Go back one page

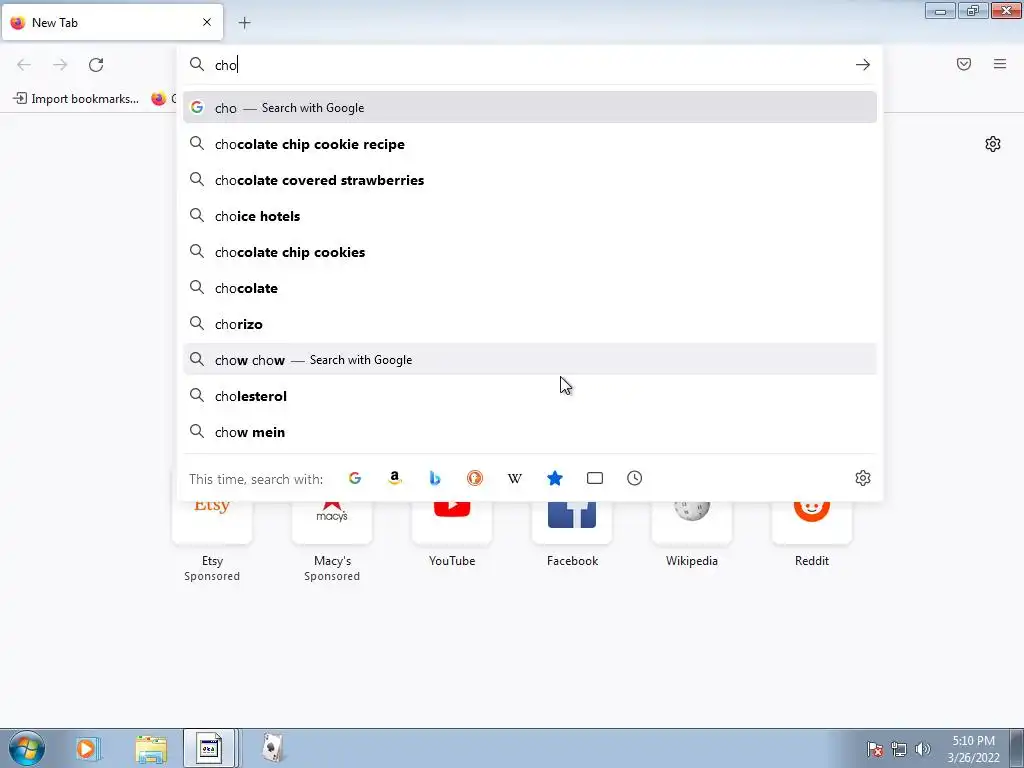click(24, 65)
